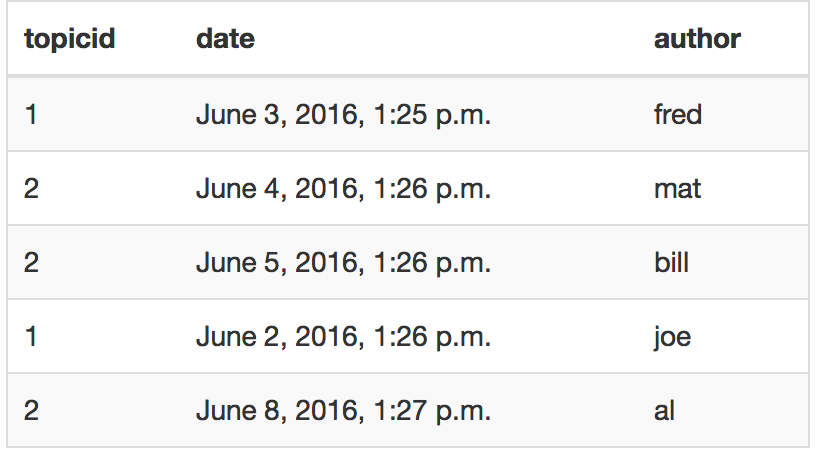Click the topicid column header
This screenshot has width=816, height=454.
coord(70,39)
